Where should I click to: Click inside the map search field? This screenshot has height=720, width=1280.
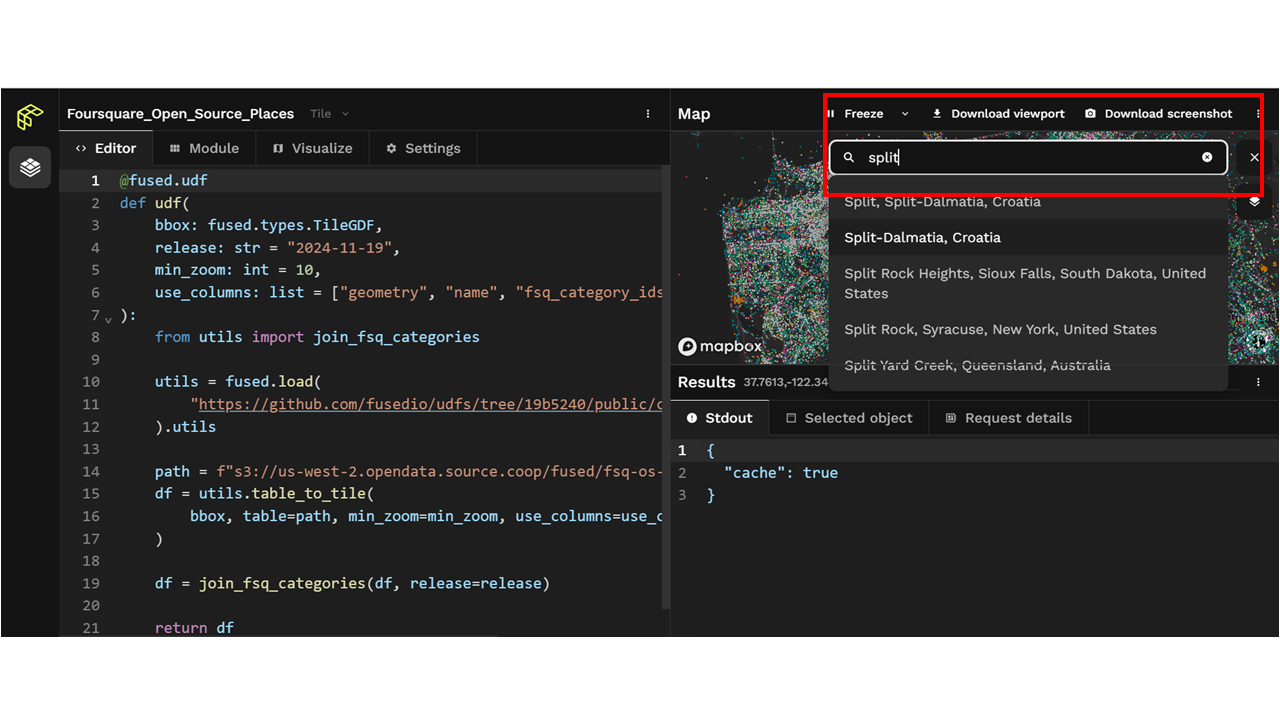1030,158
